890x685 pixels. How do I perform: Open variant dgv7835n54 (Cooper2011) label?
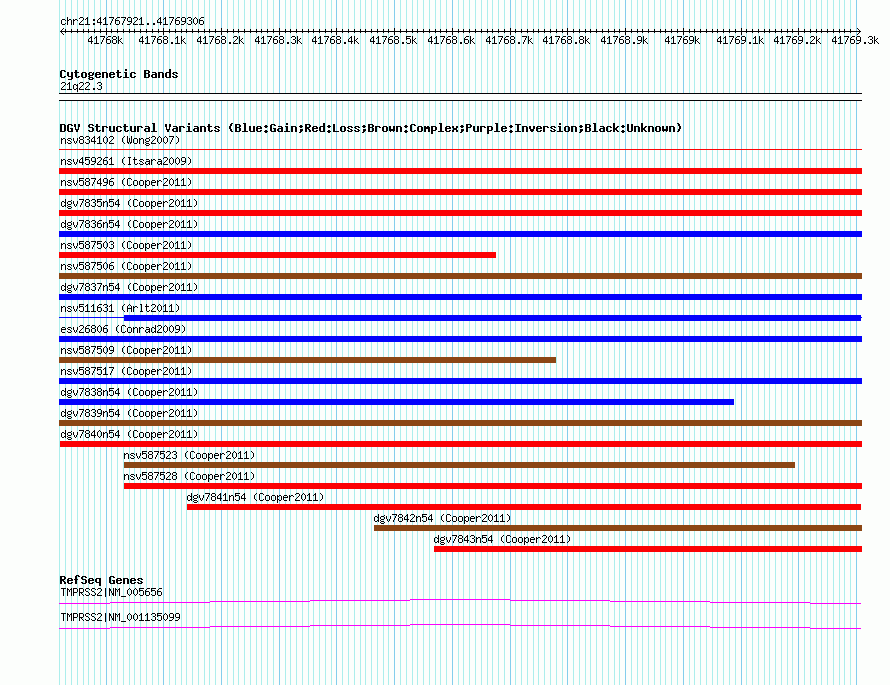coord(129,203)
